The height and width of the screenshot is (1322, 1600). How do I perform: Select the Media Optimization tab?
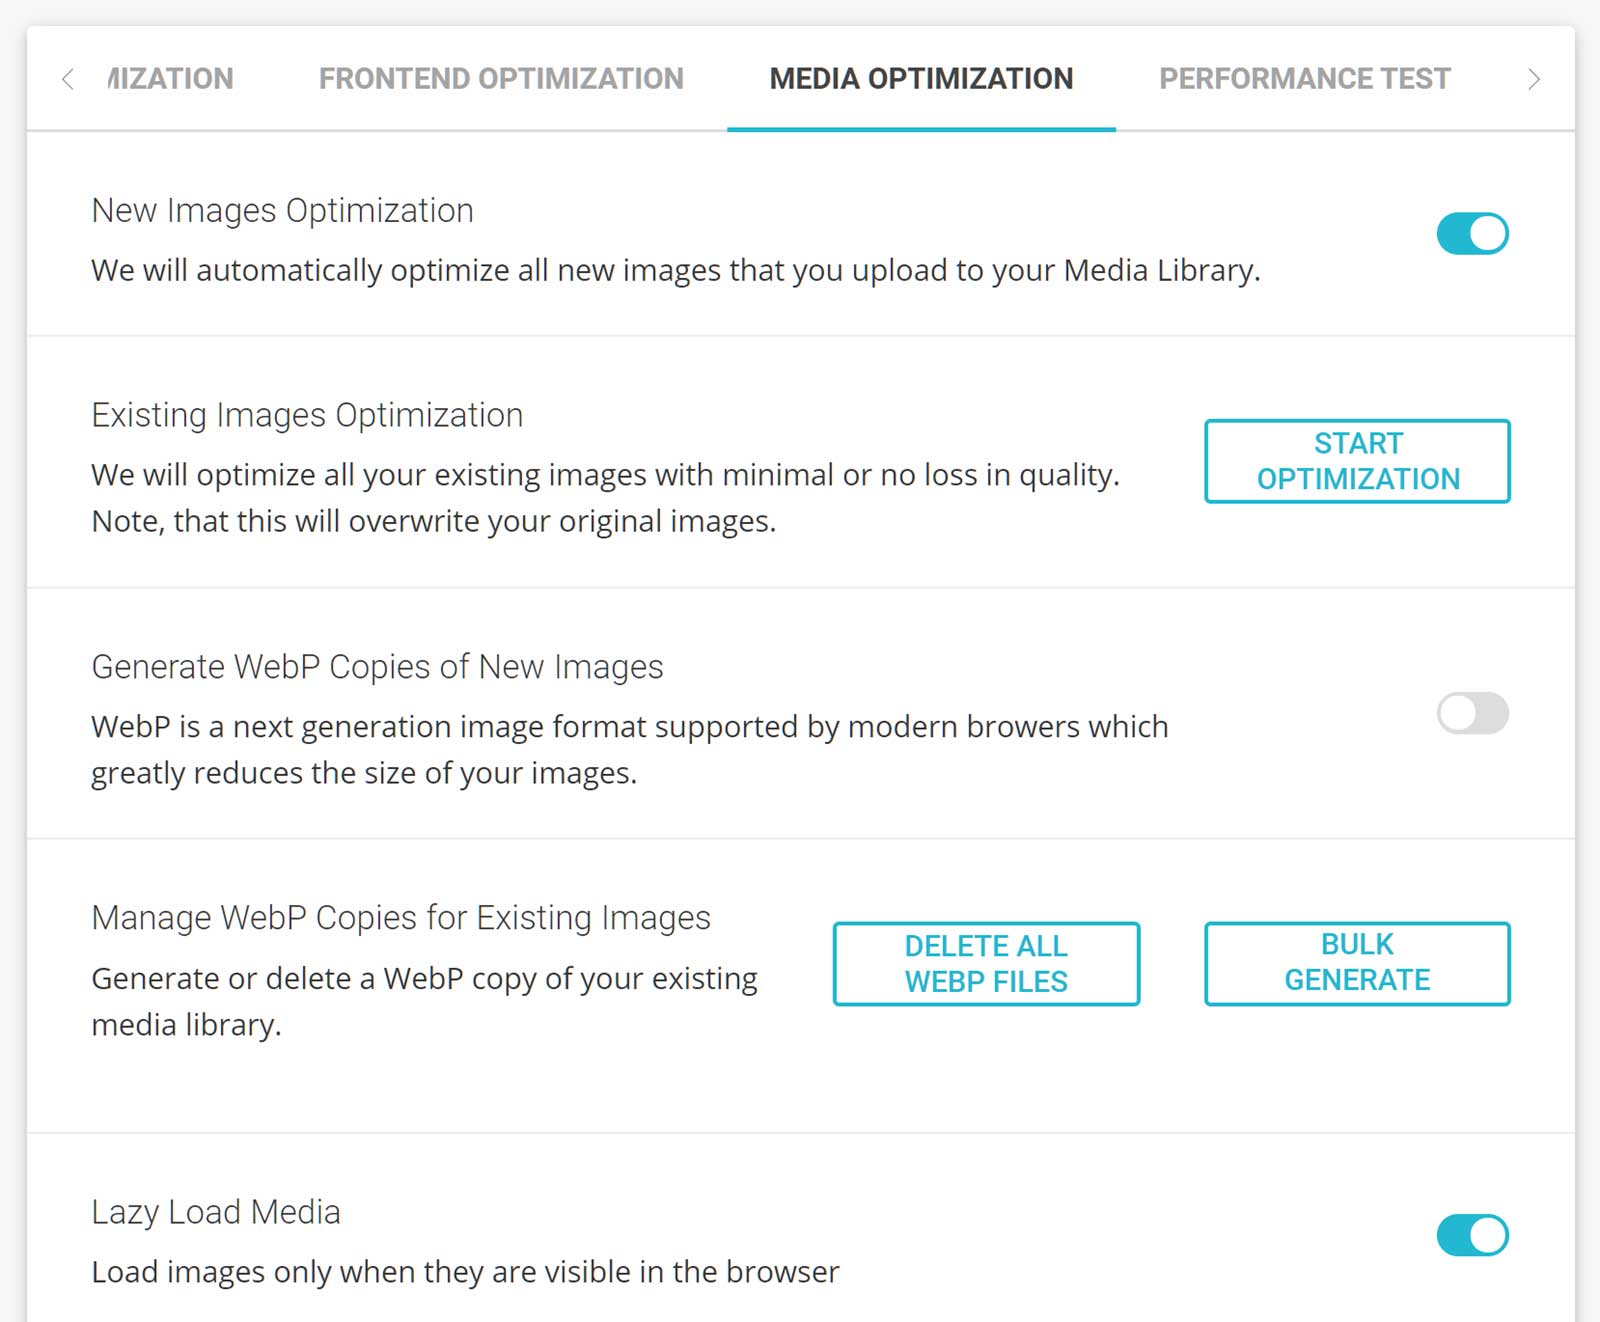(921, 79)
